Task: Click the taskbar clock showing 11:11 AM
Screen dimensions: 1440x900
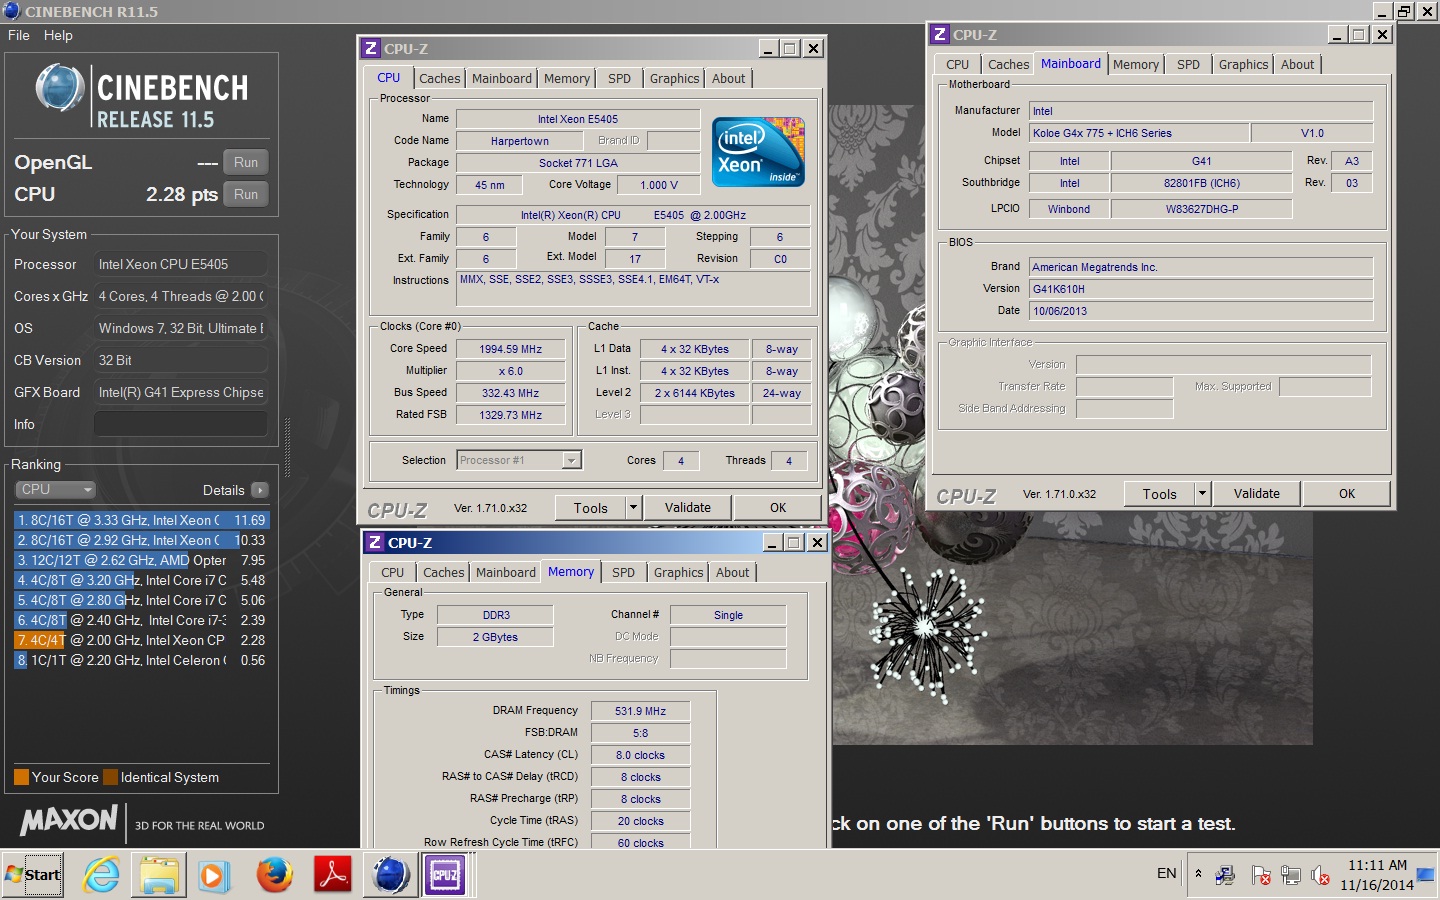Action: tap(1377, 875)
